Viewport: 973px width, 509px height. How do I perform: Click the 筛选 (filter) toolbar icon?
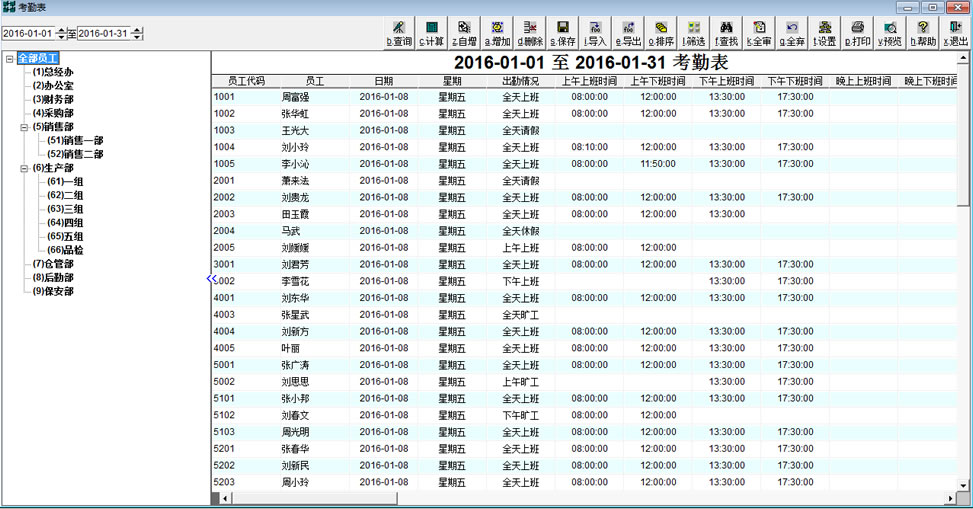coord(694,33)
